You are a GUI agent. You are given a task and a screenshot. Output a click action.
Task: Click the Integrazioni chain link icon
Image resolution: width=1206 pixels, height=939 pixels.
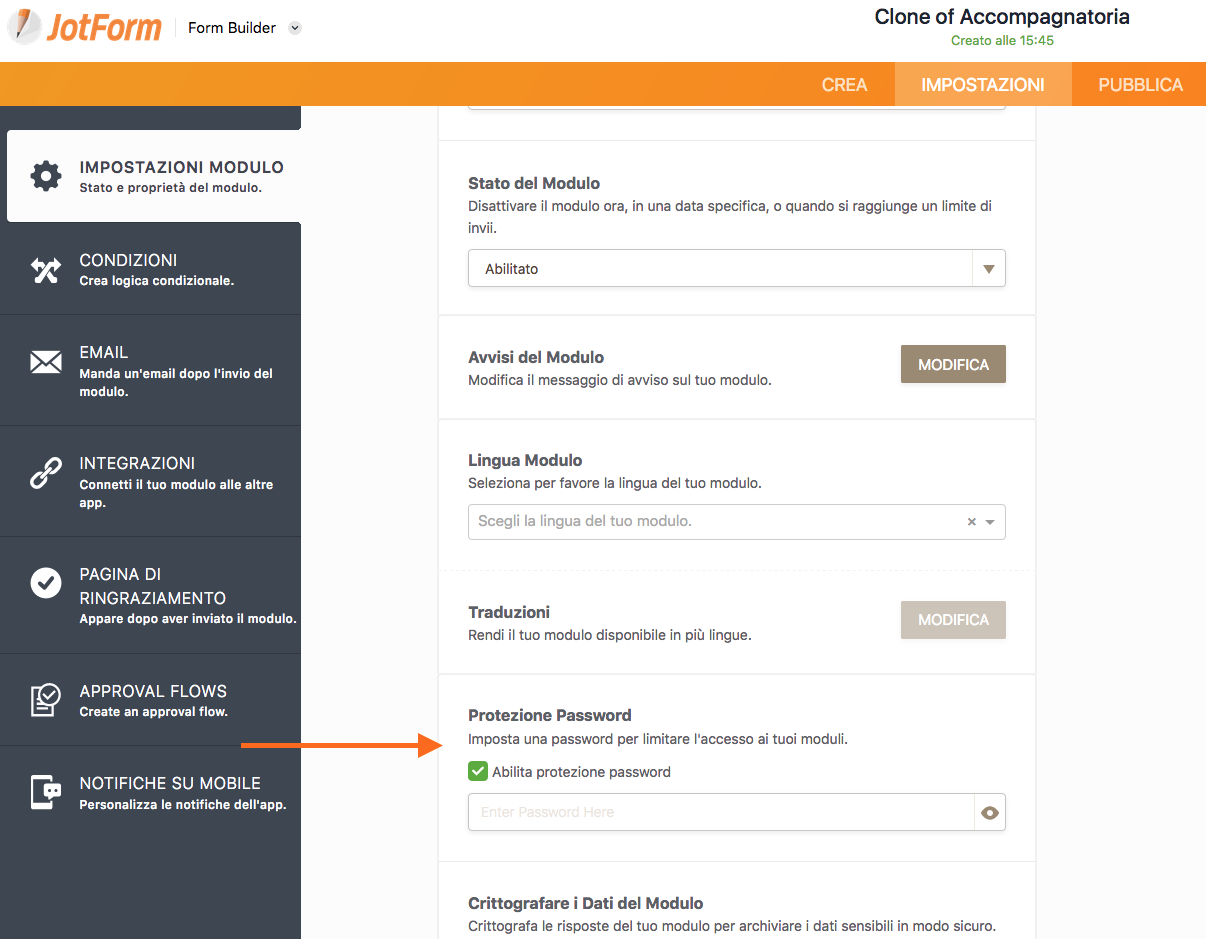pos(46,473)
